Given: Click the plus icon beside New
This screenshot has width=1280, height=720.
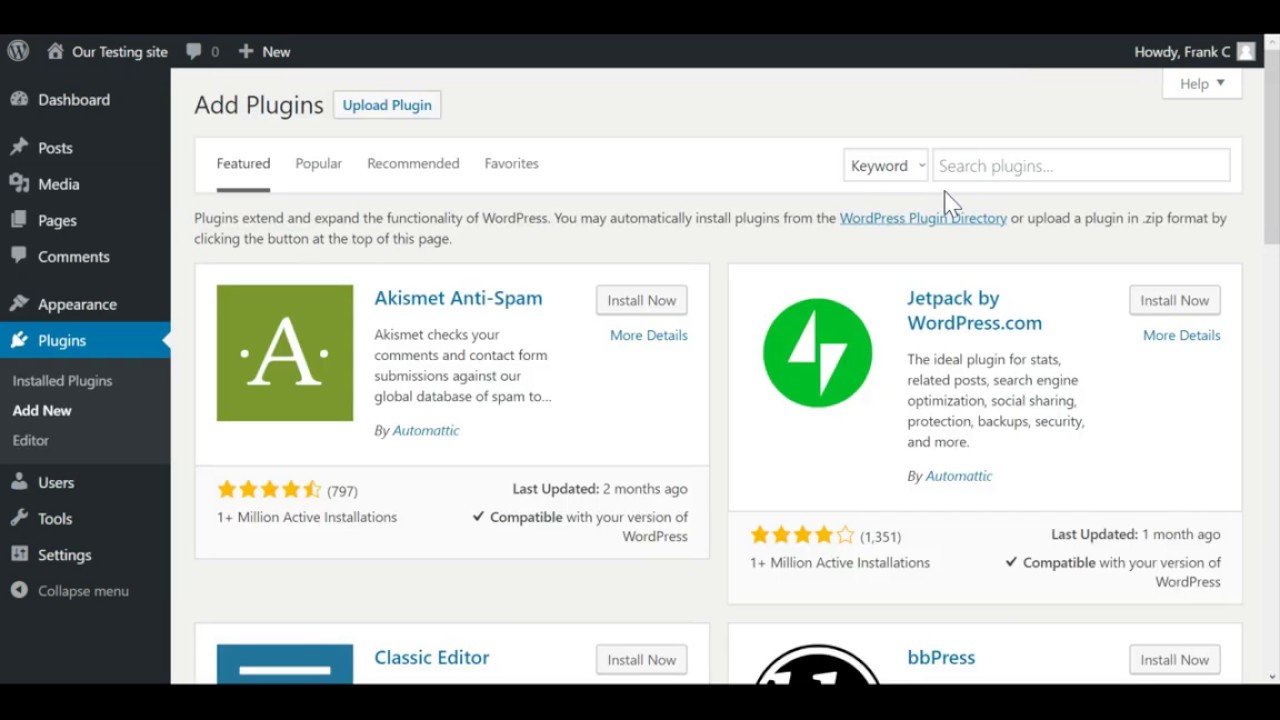Looking at the screenshot, I should pos(246,51).
